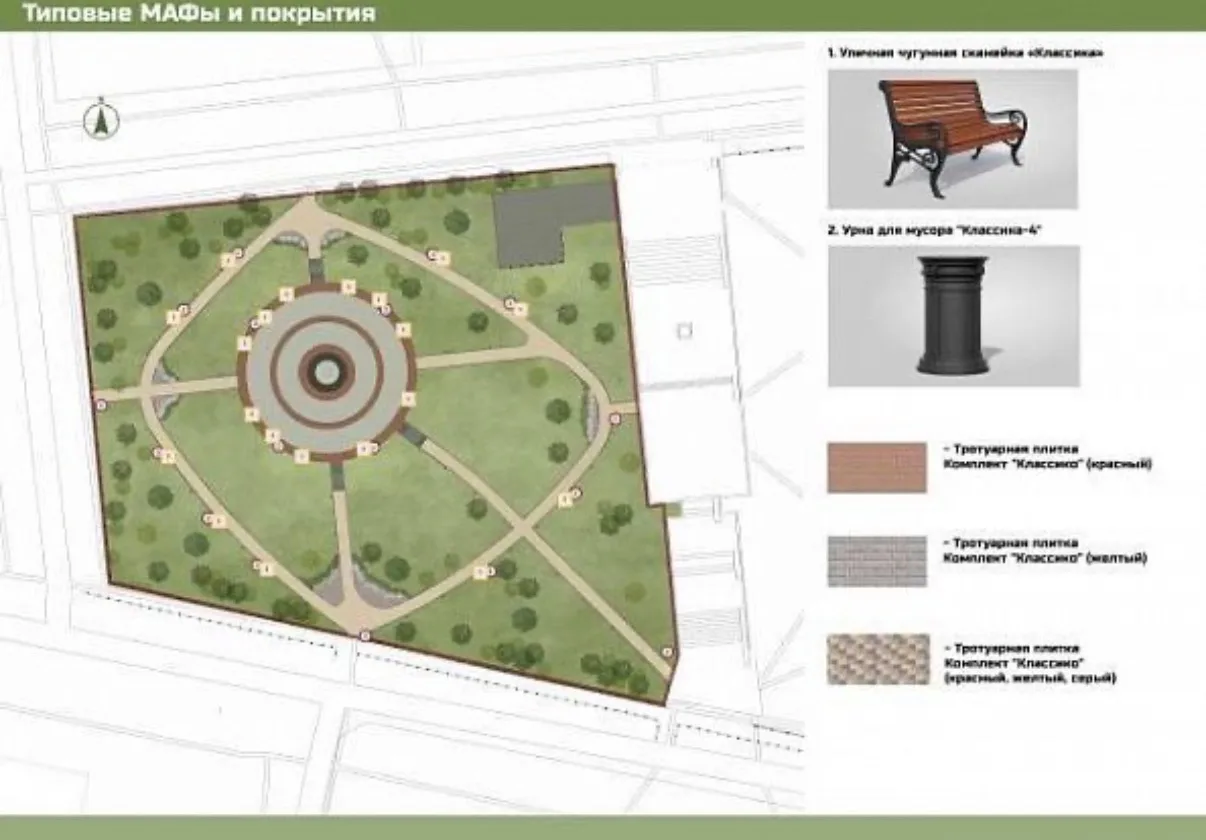Open the cast-iron bench «Классика» picture
This screenshot has width=1206, height=840.
(x=952, y=137)
